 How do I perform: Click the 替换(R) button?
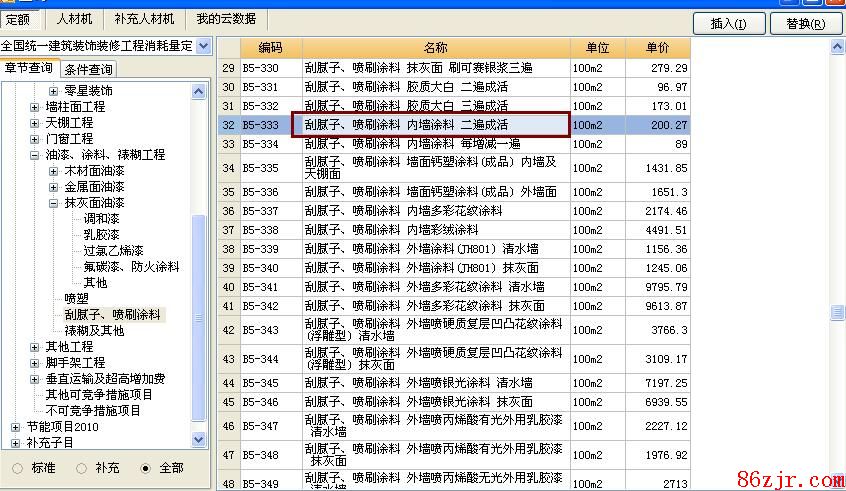pyautogui.click(x=805, y=23)
